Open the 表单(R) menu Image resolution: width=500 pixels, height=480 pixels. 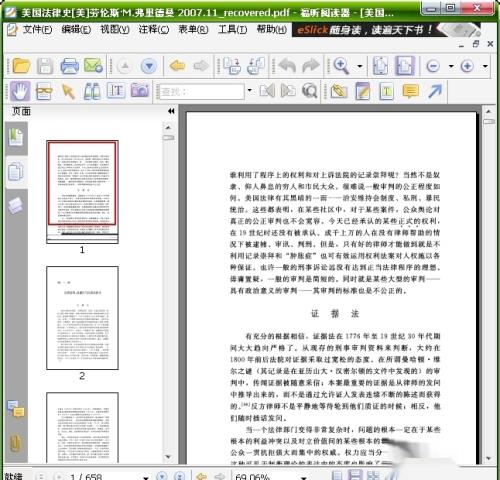193,30
